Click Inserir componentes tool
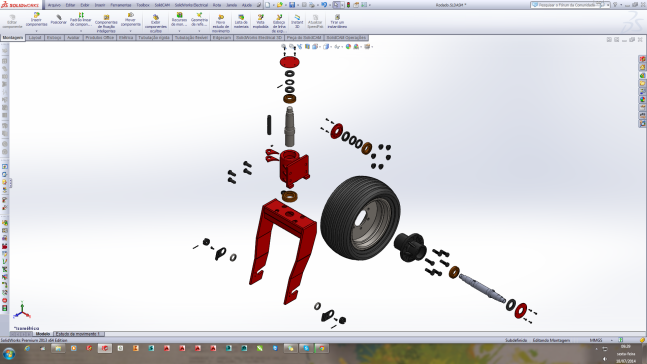 click(37, 19)
